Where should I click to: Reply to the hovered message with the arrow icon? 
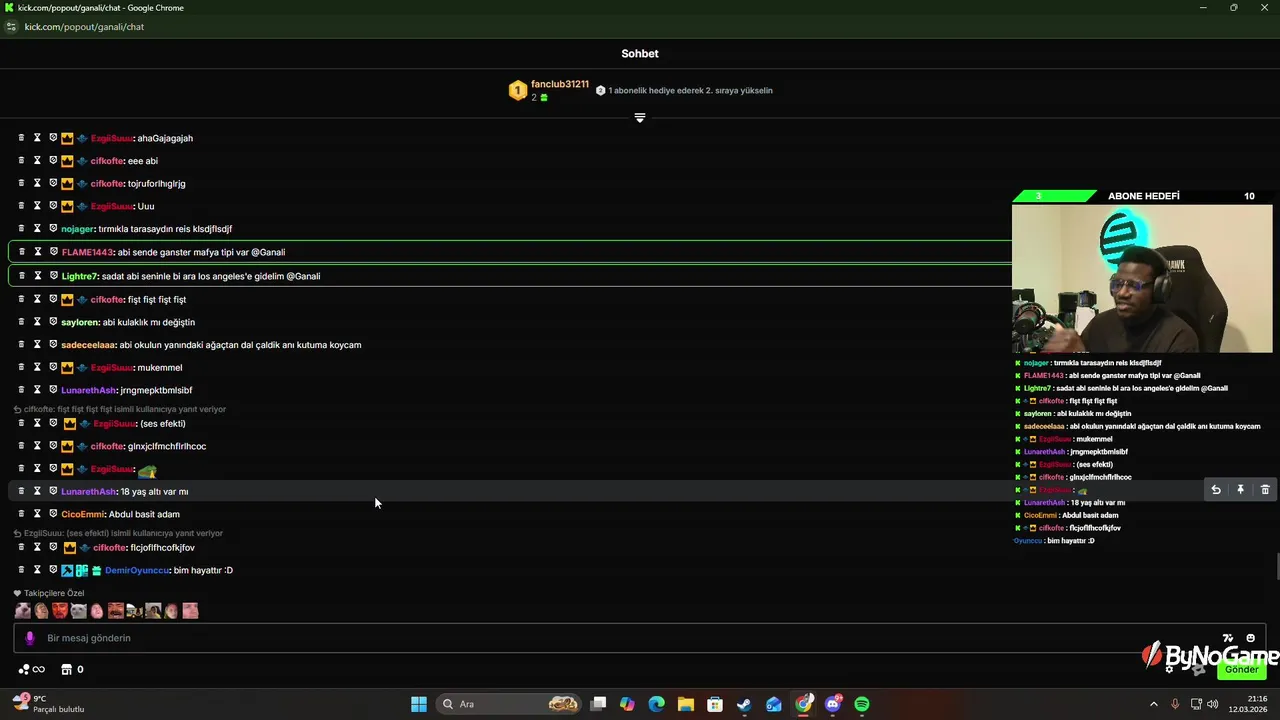click(1216, 490)
